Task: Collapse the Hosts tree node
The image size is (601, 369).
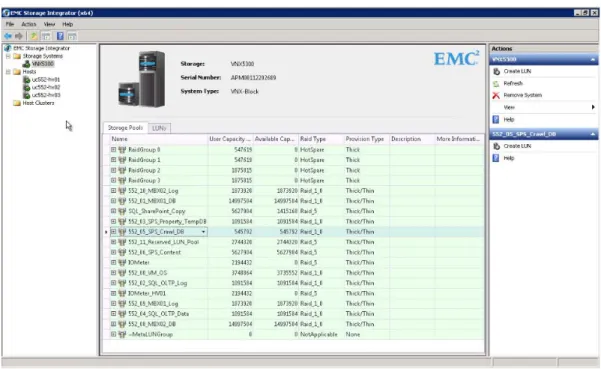Action: (x=8, y=72)
